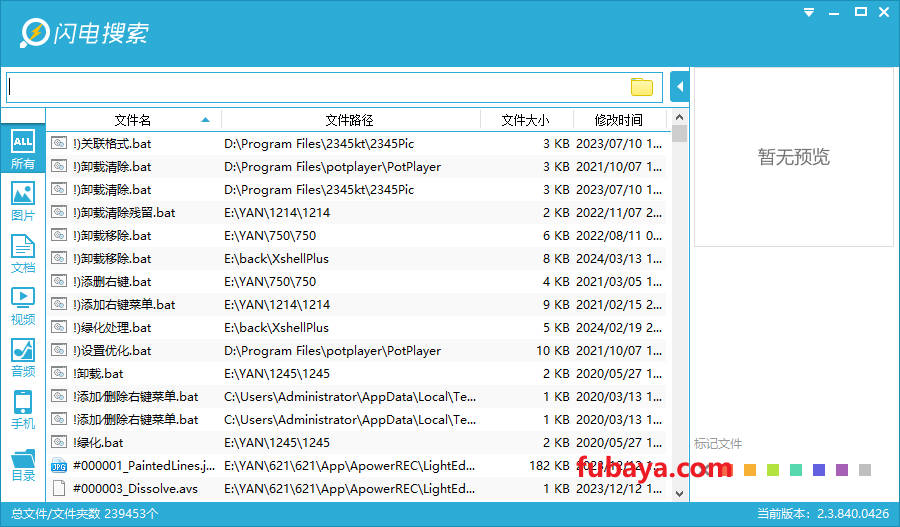This screenshot has height=527, width=900.
Task: Click the file icon of !)绿化处理.bat
Action: [x=59, y=327]
